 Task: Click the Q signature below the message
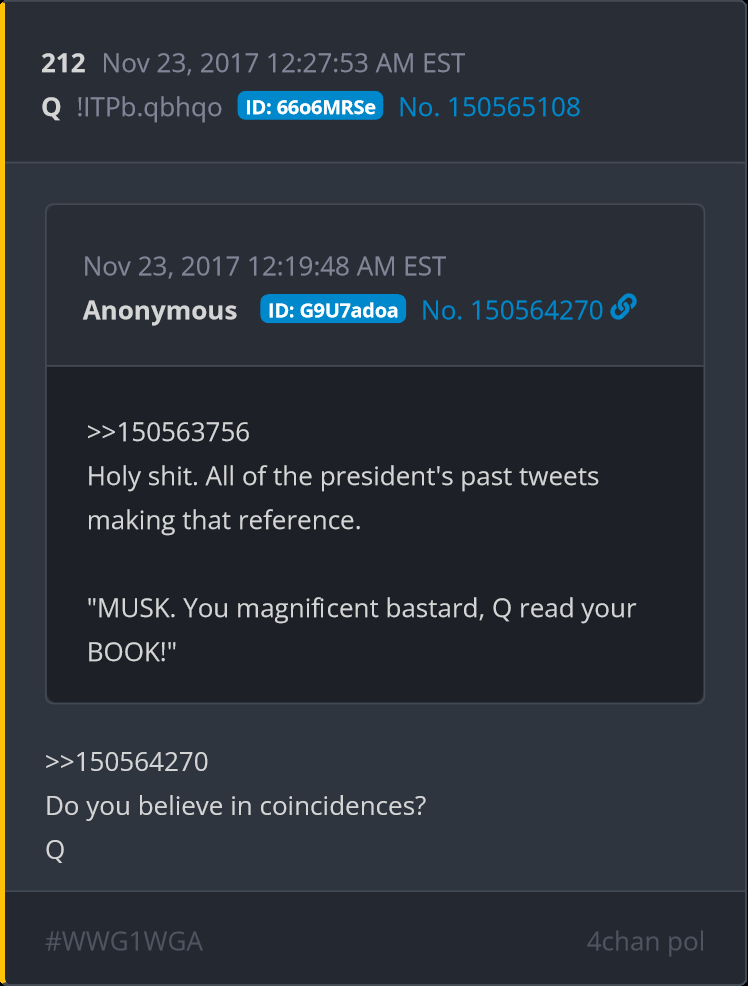click(55, 850)
